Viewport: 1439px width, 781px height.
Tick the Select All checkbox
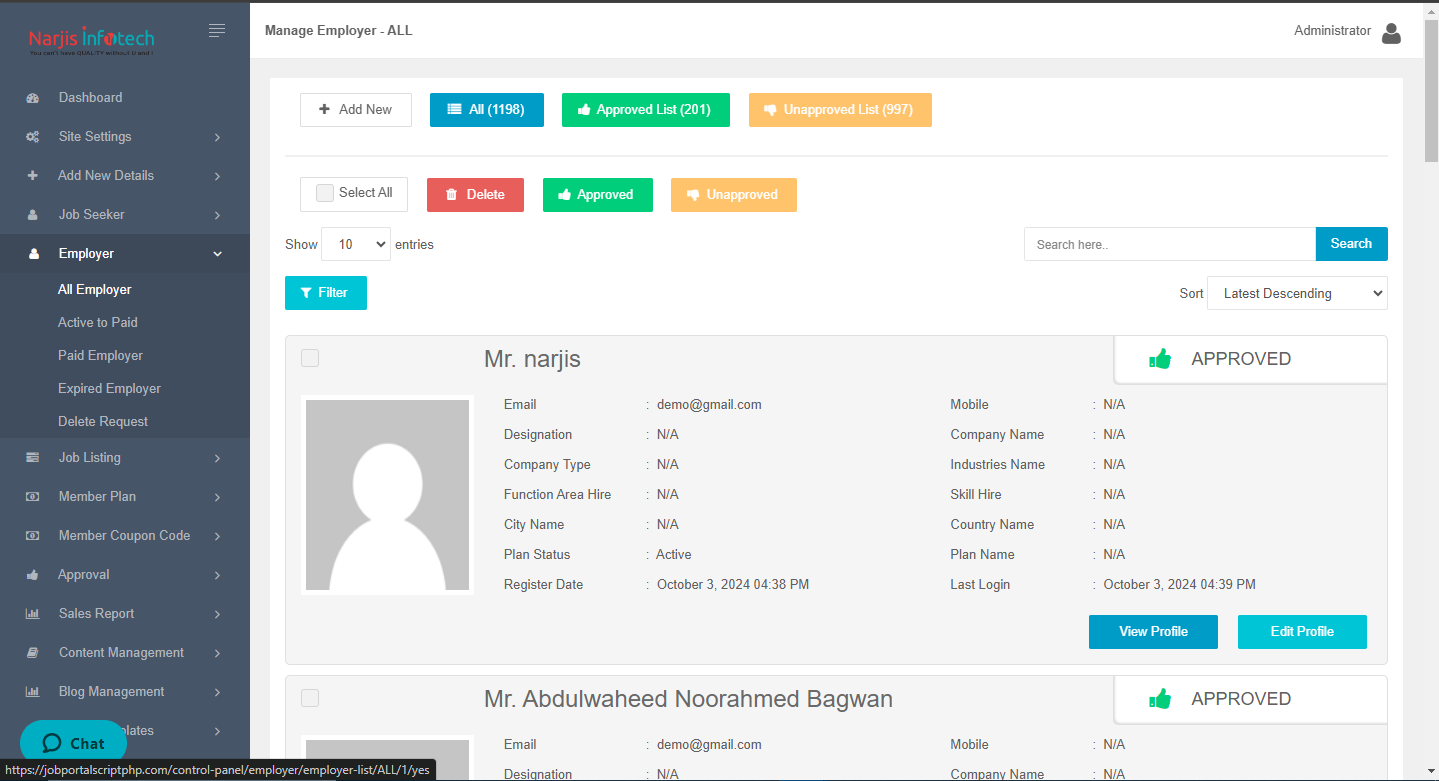coord(325,193)
